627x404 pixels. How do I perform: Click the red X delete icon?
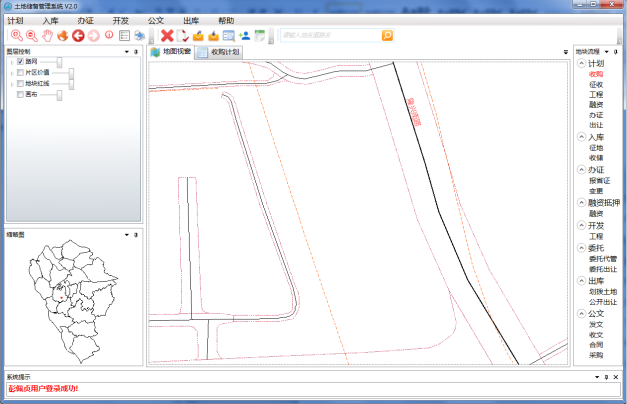pyautogui.click(x=167, y=36)
